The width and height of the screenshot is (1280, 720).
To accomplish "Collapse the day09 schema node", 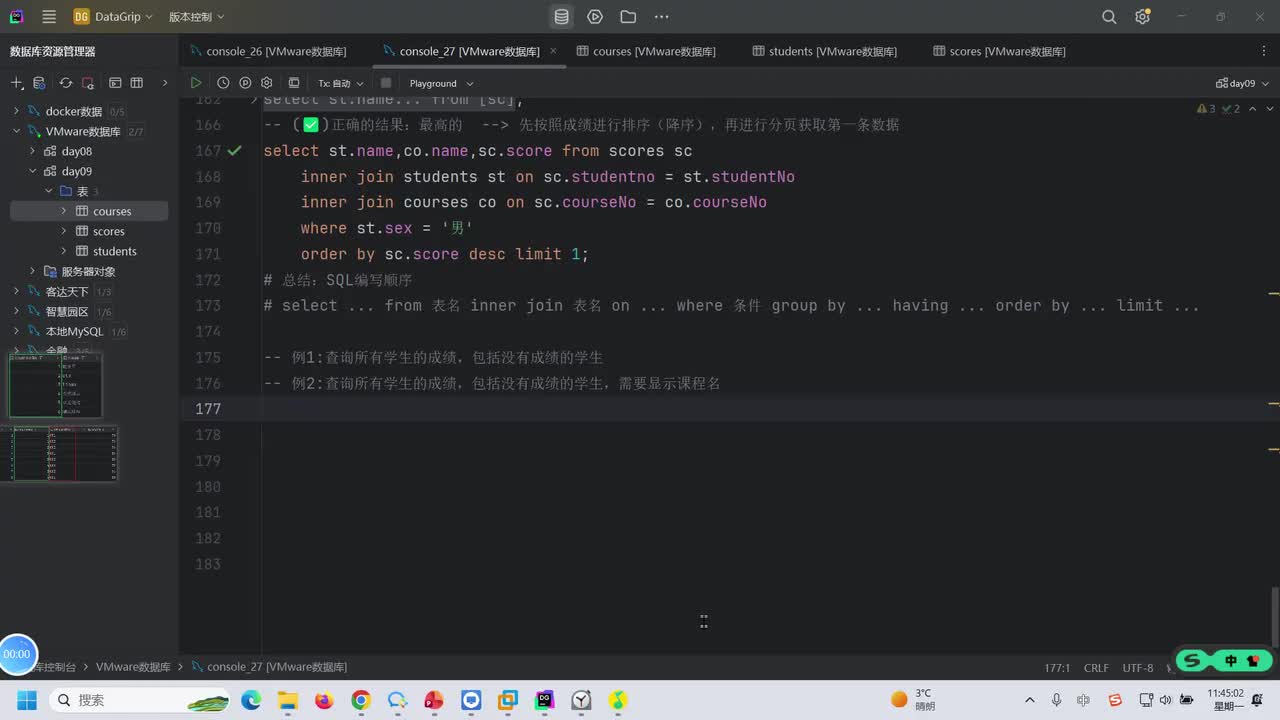I will (x=33, y=171).
